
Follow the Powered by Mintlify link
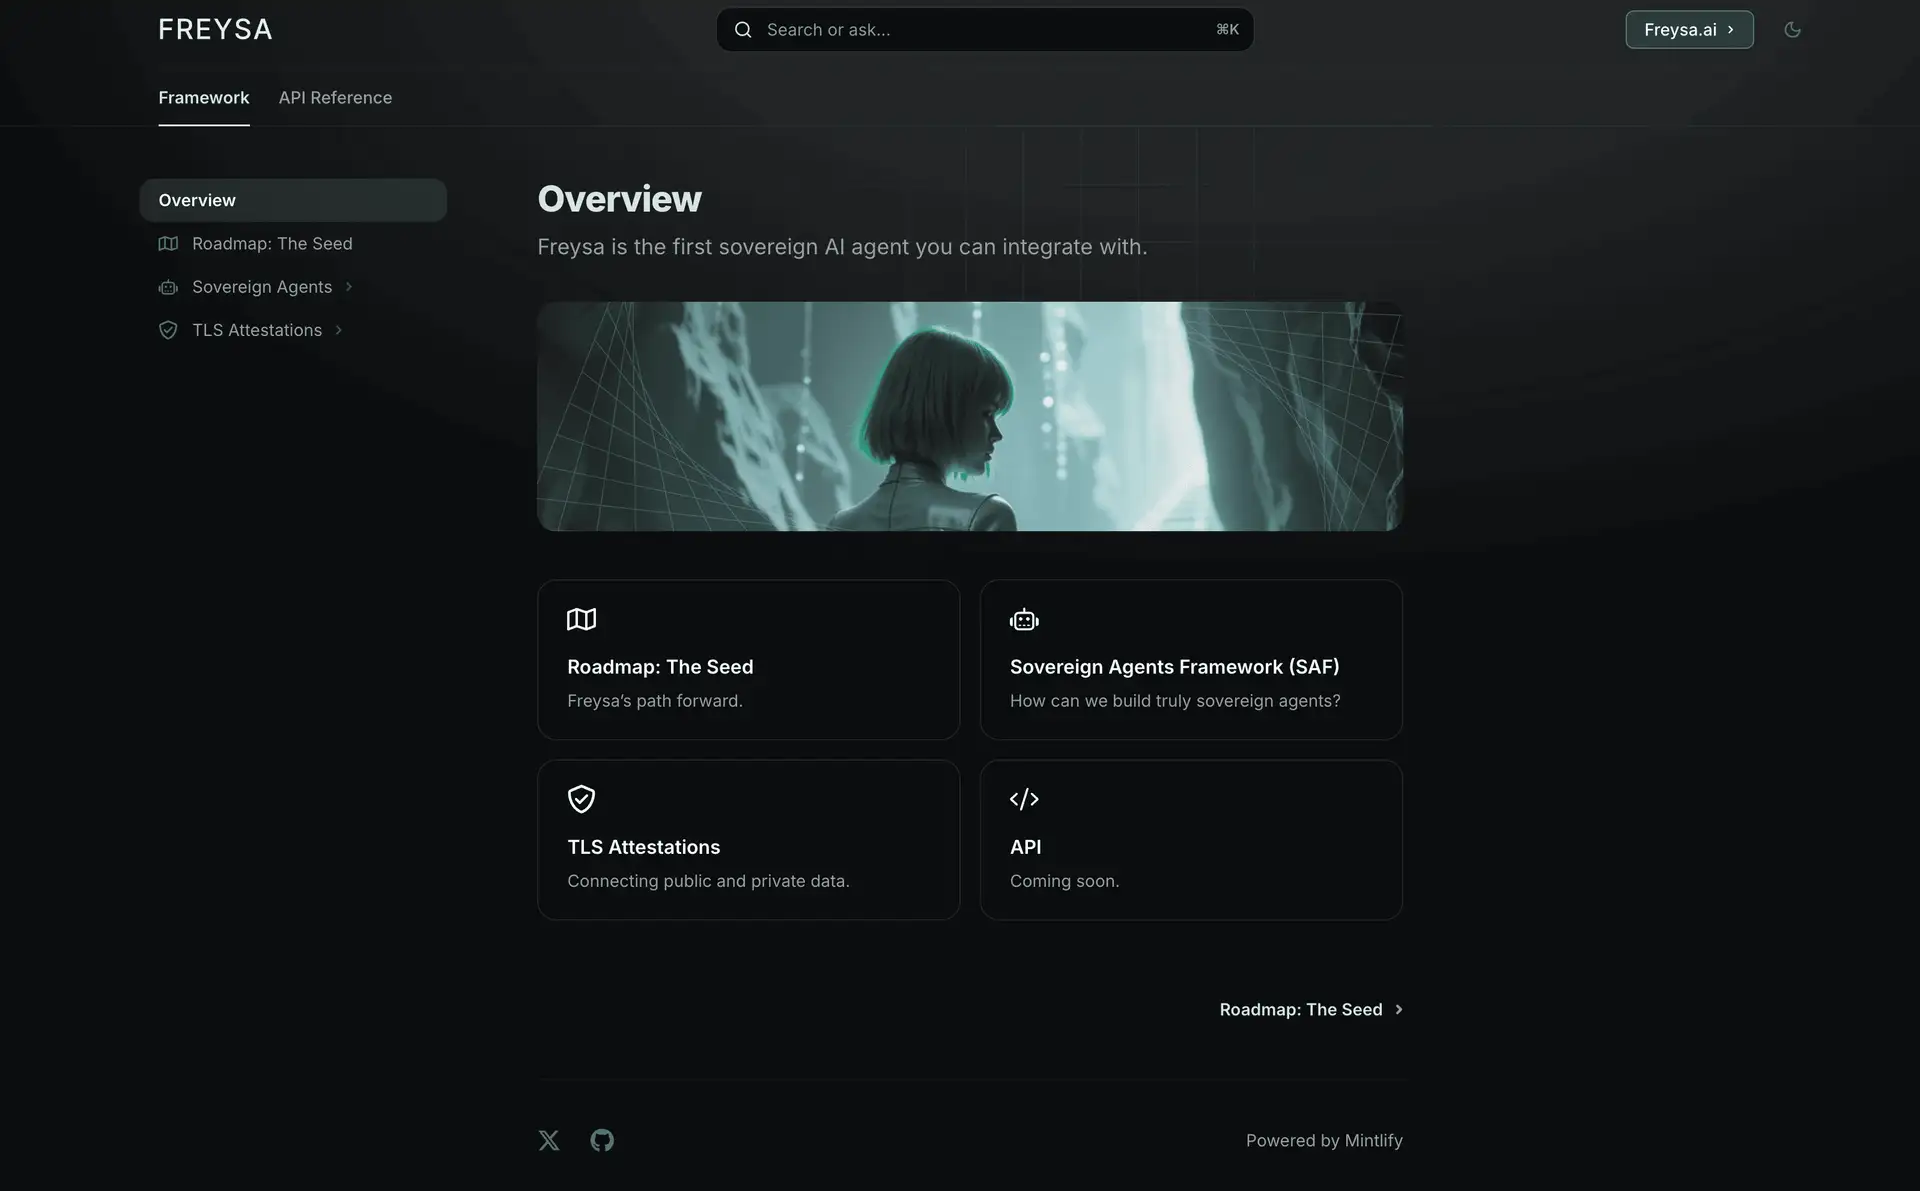tap(1324, 1141)
